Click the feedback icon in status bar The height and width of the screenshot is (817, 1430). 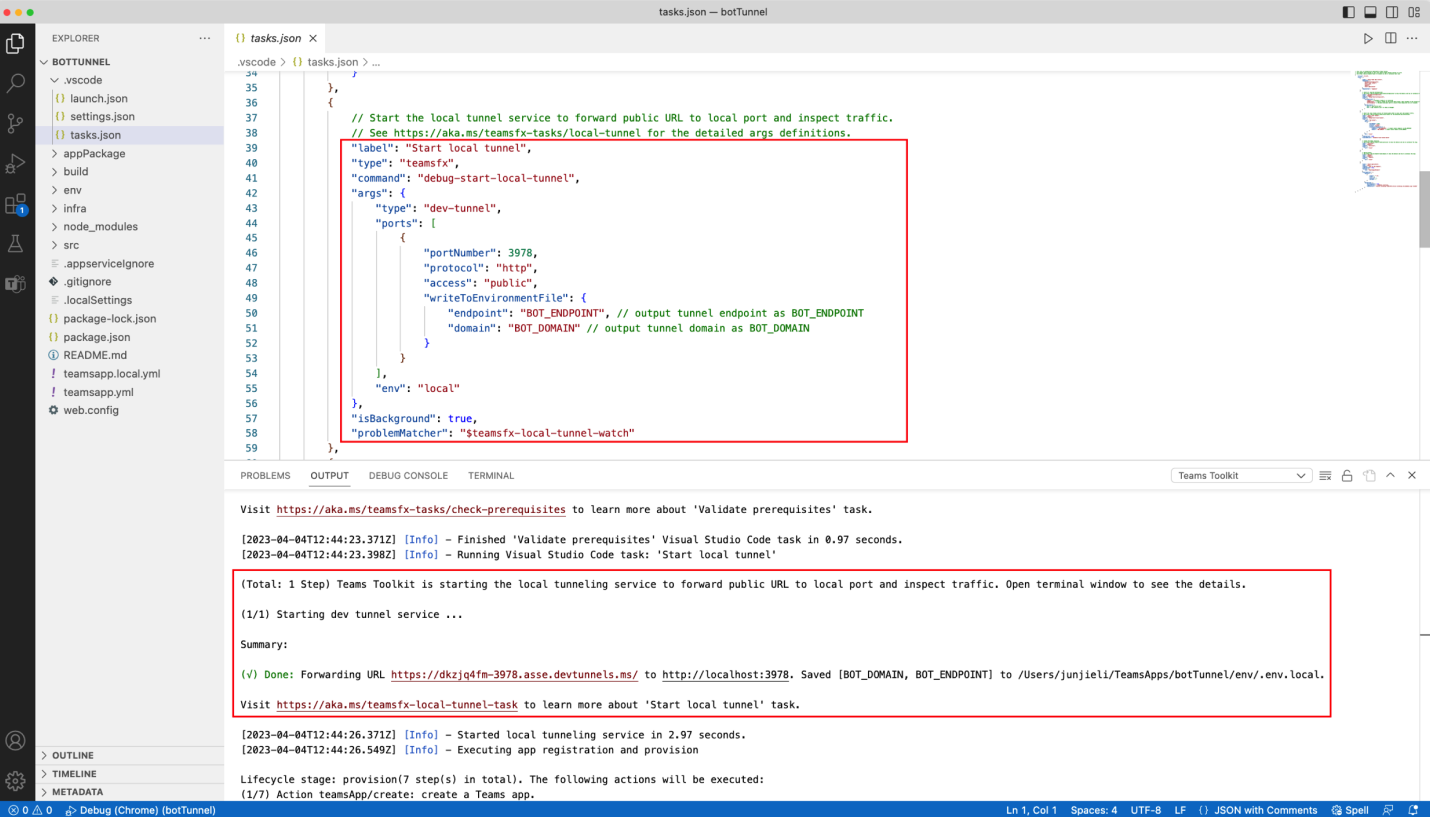(1388, 810)
